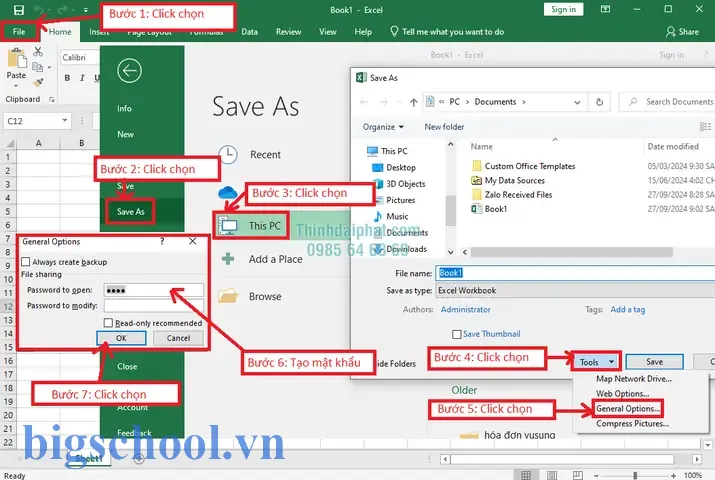Click the refresh icon in the Save As address bar
The width and height of the screenshot is (715, 480).
600,102
